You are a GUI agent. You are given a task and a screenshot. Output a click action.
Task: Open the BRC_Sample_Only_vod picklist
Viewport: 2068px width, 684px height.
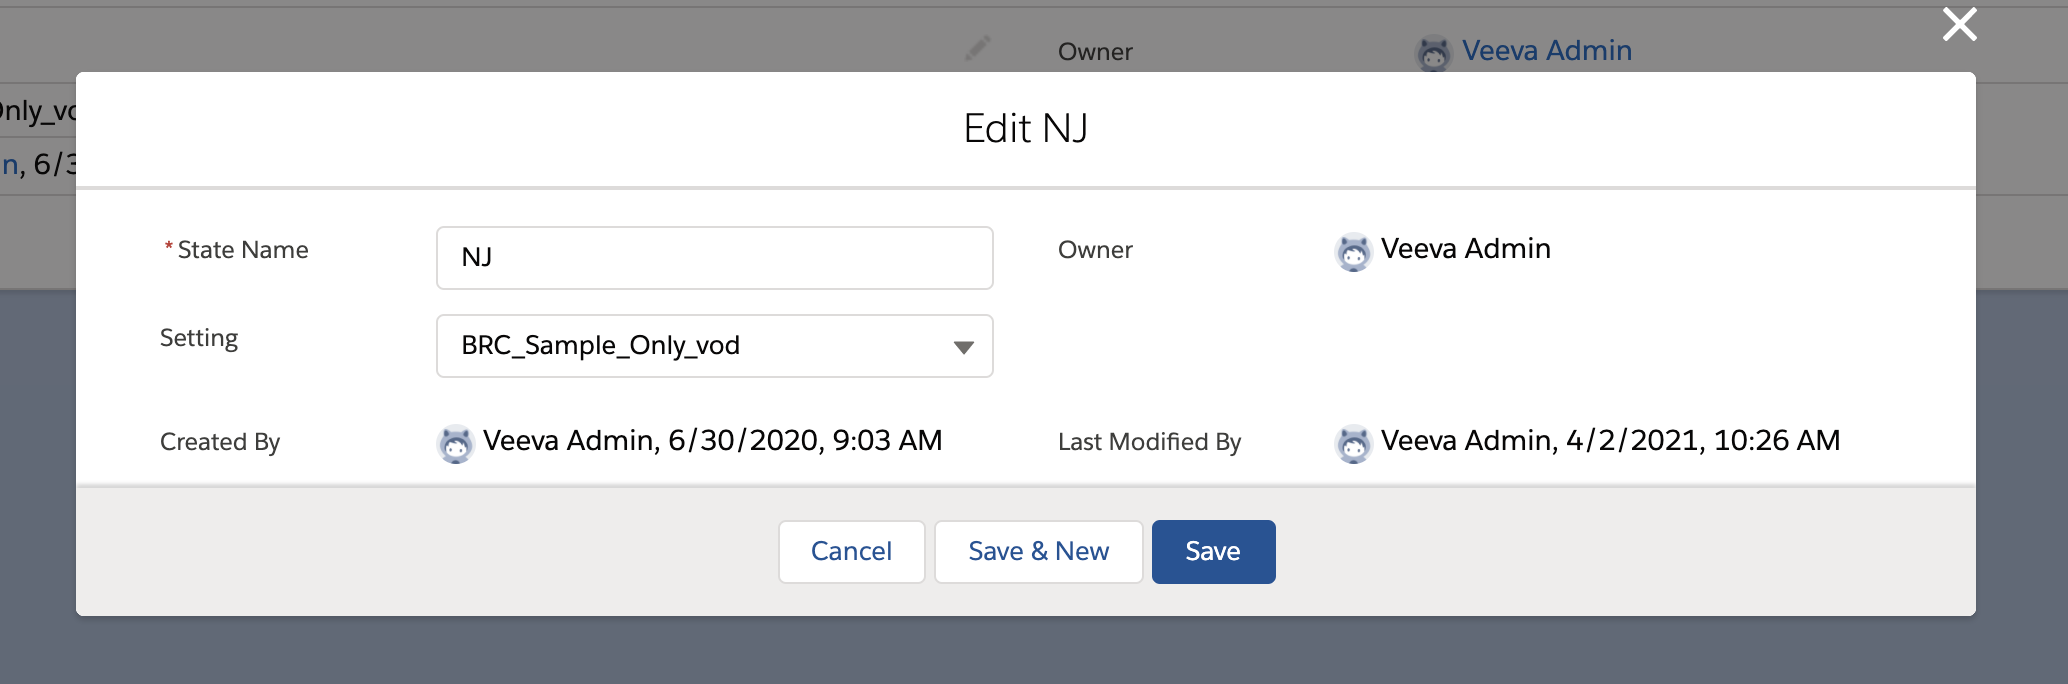tap(700, 346)
